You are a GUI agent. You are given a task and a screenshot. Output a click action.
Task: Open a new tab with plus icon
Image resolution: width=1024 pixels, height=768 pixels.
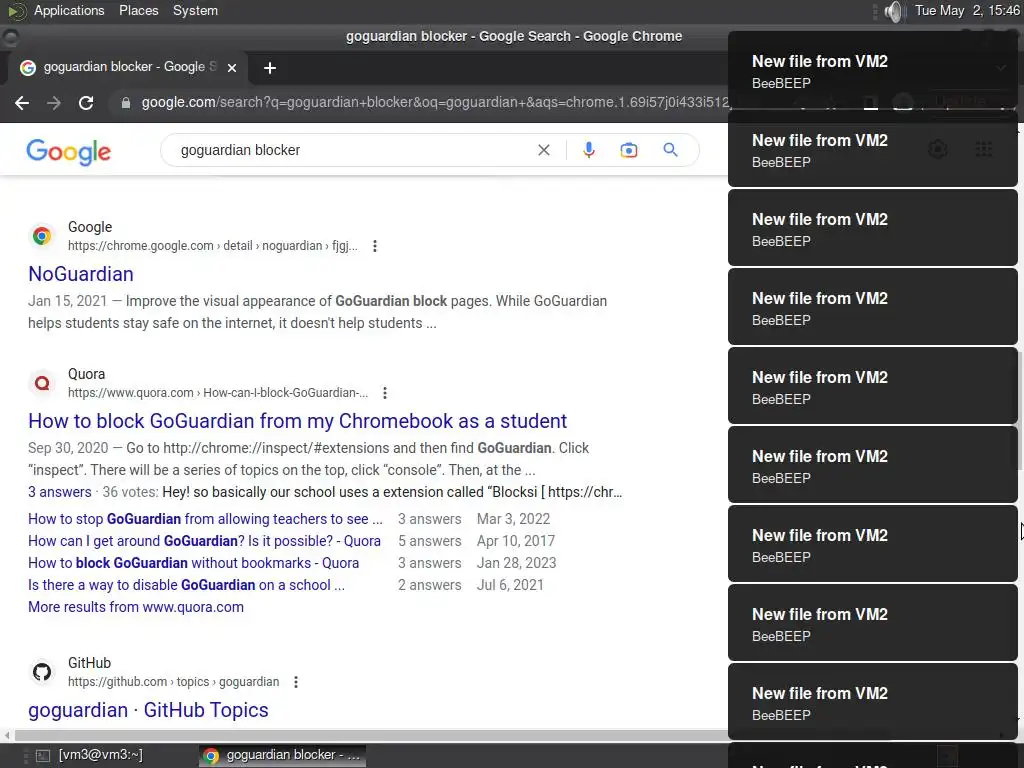click(270, 68)
